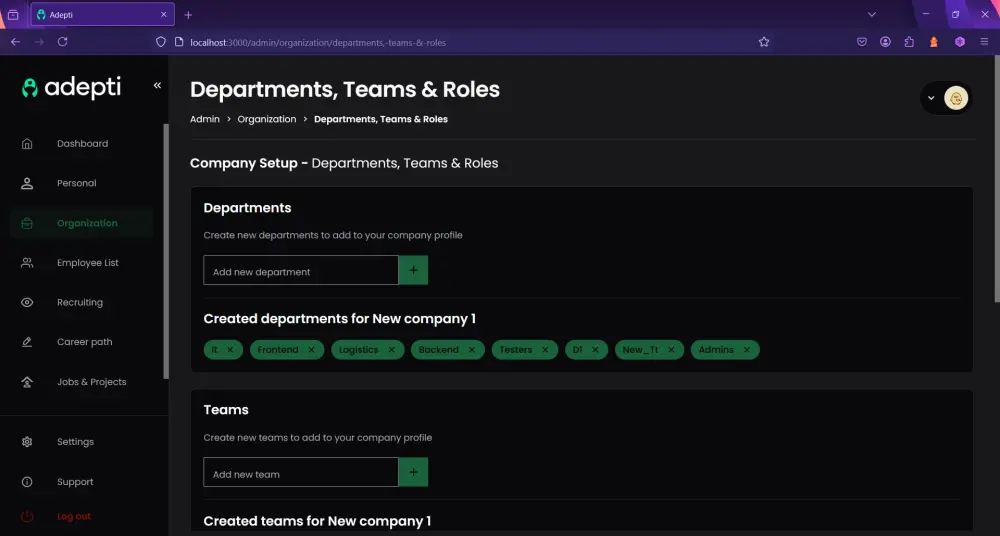
Task: Remove the Admins department tag
Action: pyautogui.click(x=747, y=350)
